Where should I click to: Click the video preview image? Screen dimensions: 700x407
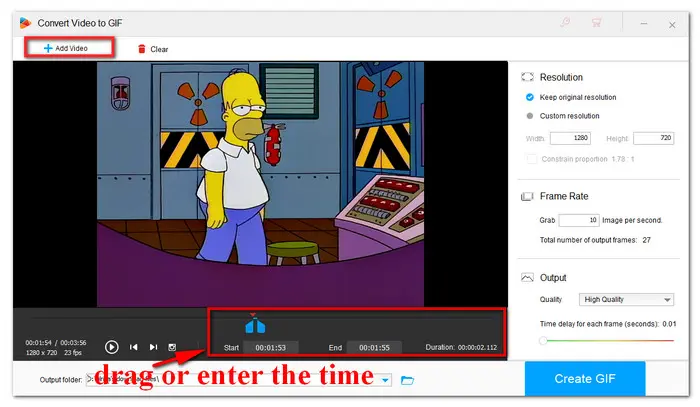tap(260, 184)
